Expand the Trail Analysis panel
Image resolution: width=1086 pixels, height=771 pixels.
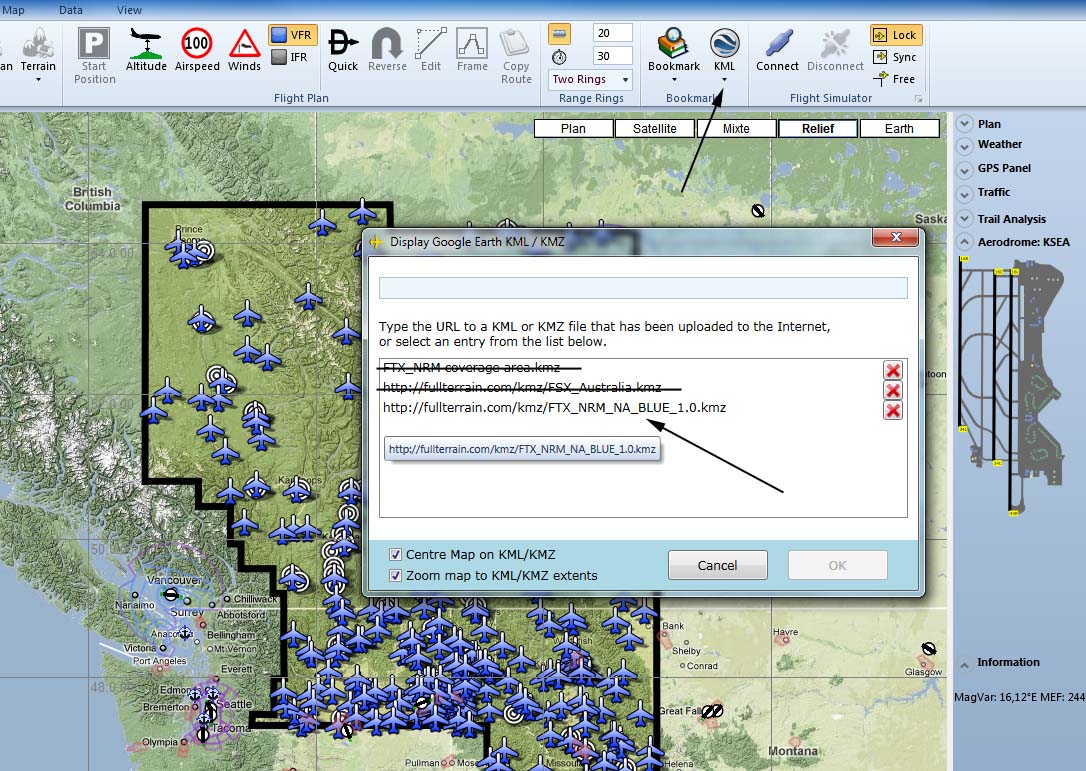pos(964,218)
